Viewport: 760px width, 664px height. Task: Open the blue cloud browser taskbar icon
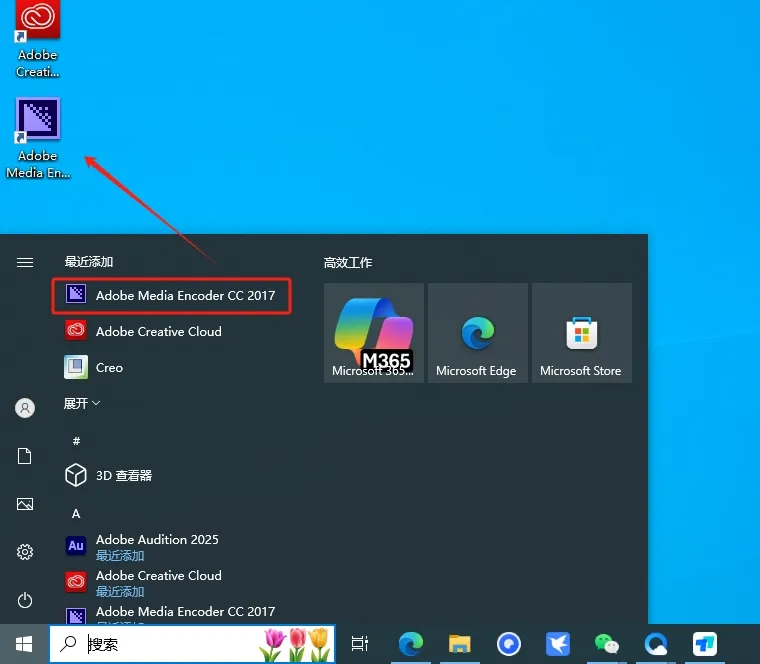(x=656, y=644)
